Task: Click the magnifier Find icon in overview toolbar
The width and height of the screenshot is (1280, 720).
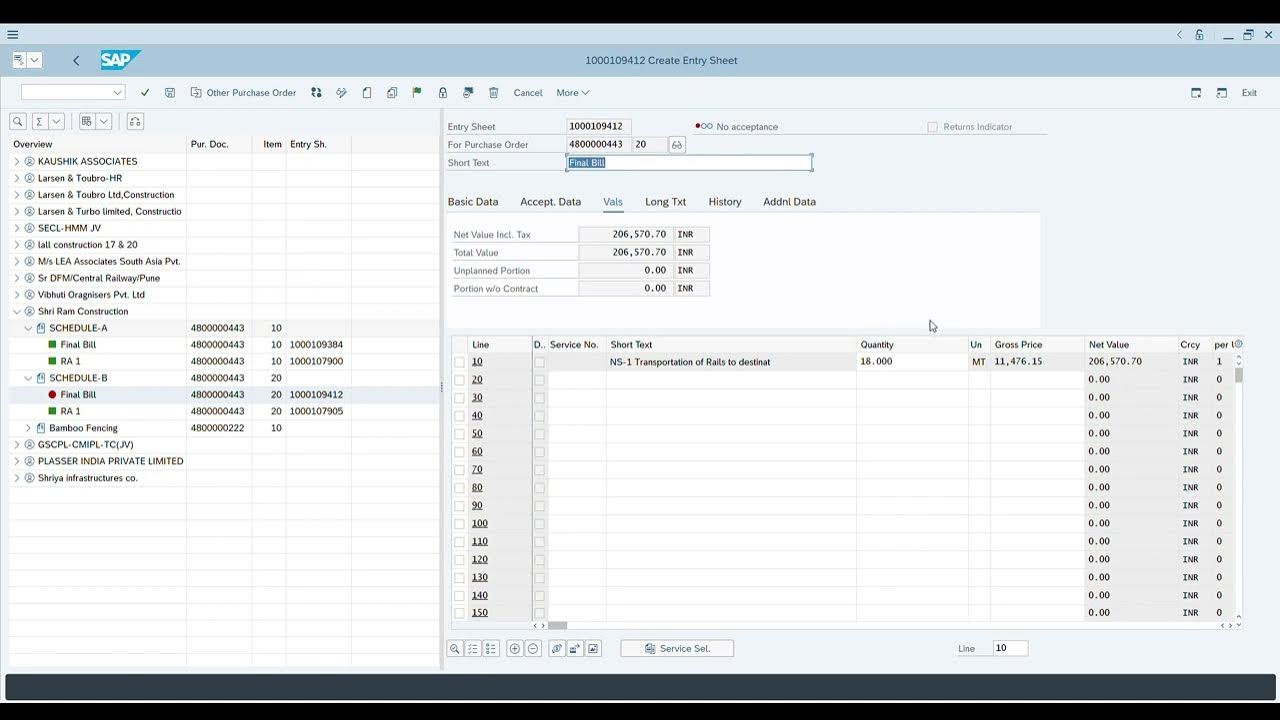Action: tap(18, 121)
